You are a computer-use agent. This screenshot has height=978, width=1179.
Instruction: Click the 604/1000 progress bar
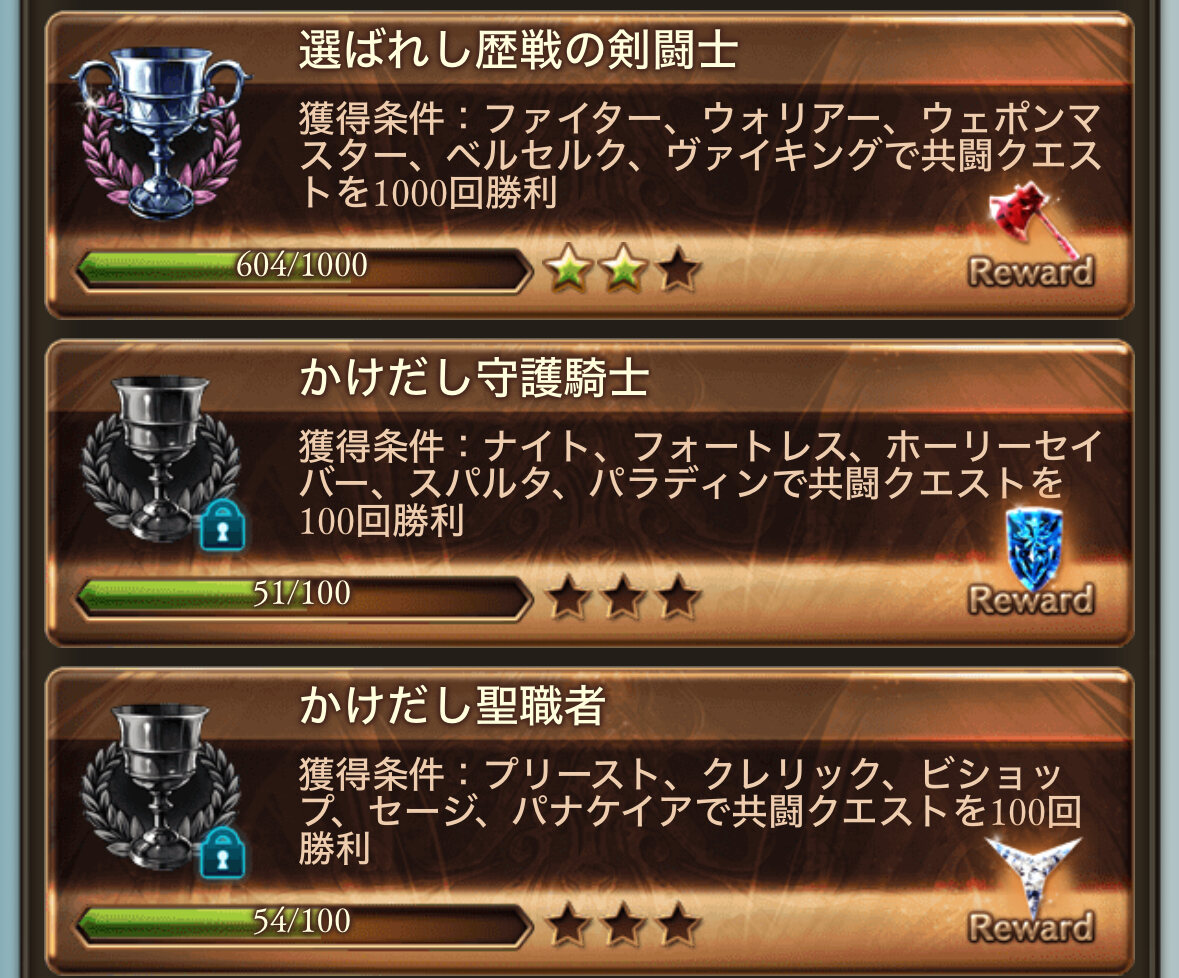[303, 268]
